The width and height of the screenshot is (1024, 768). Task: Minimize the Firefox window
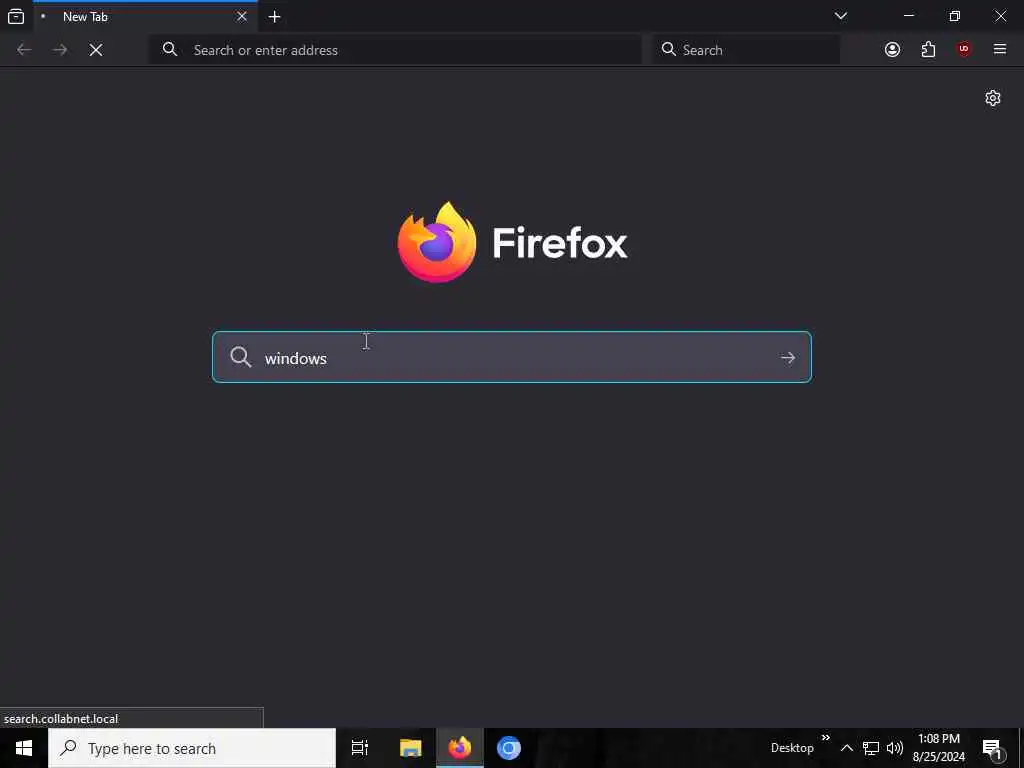909,16
